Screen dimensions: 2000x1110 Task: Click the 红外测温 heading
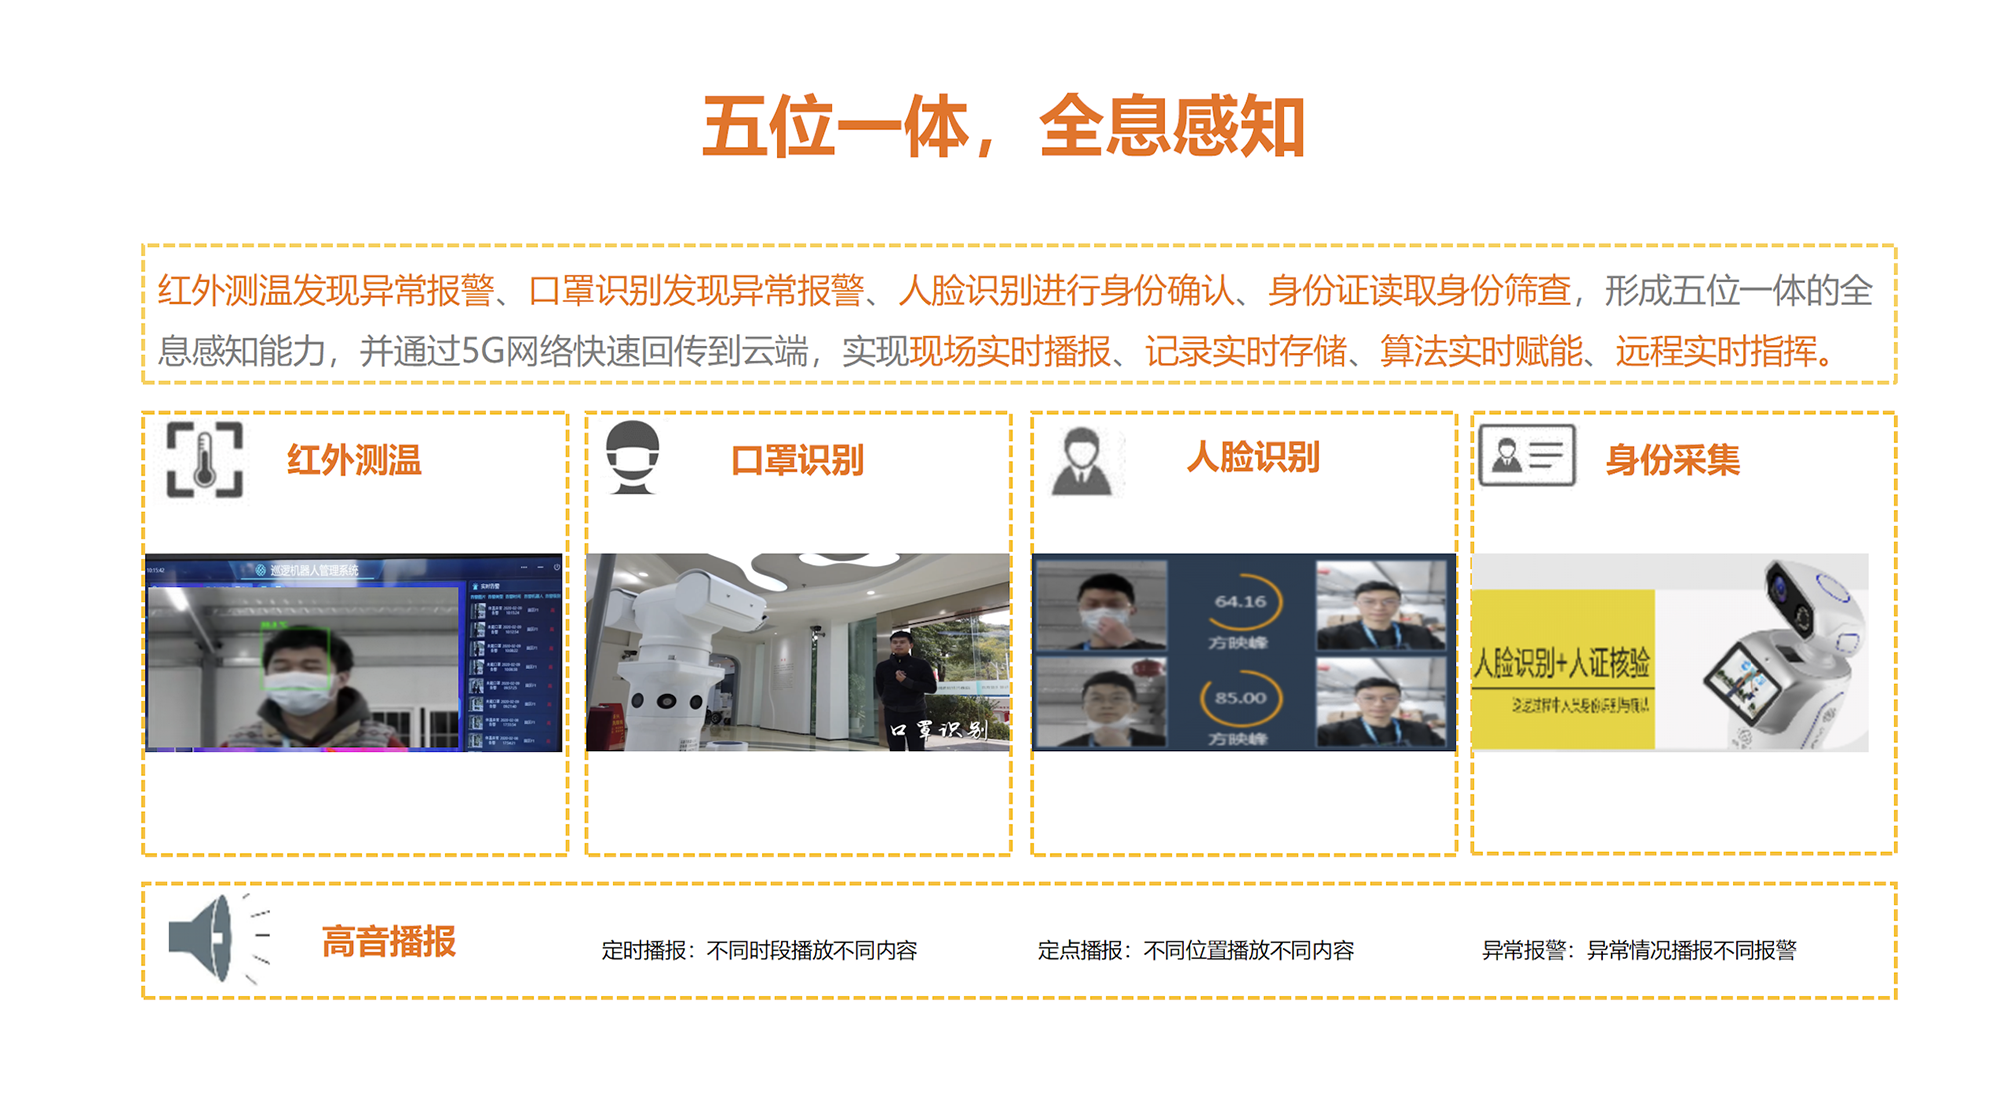[x=354, y=460]
